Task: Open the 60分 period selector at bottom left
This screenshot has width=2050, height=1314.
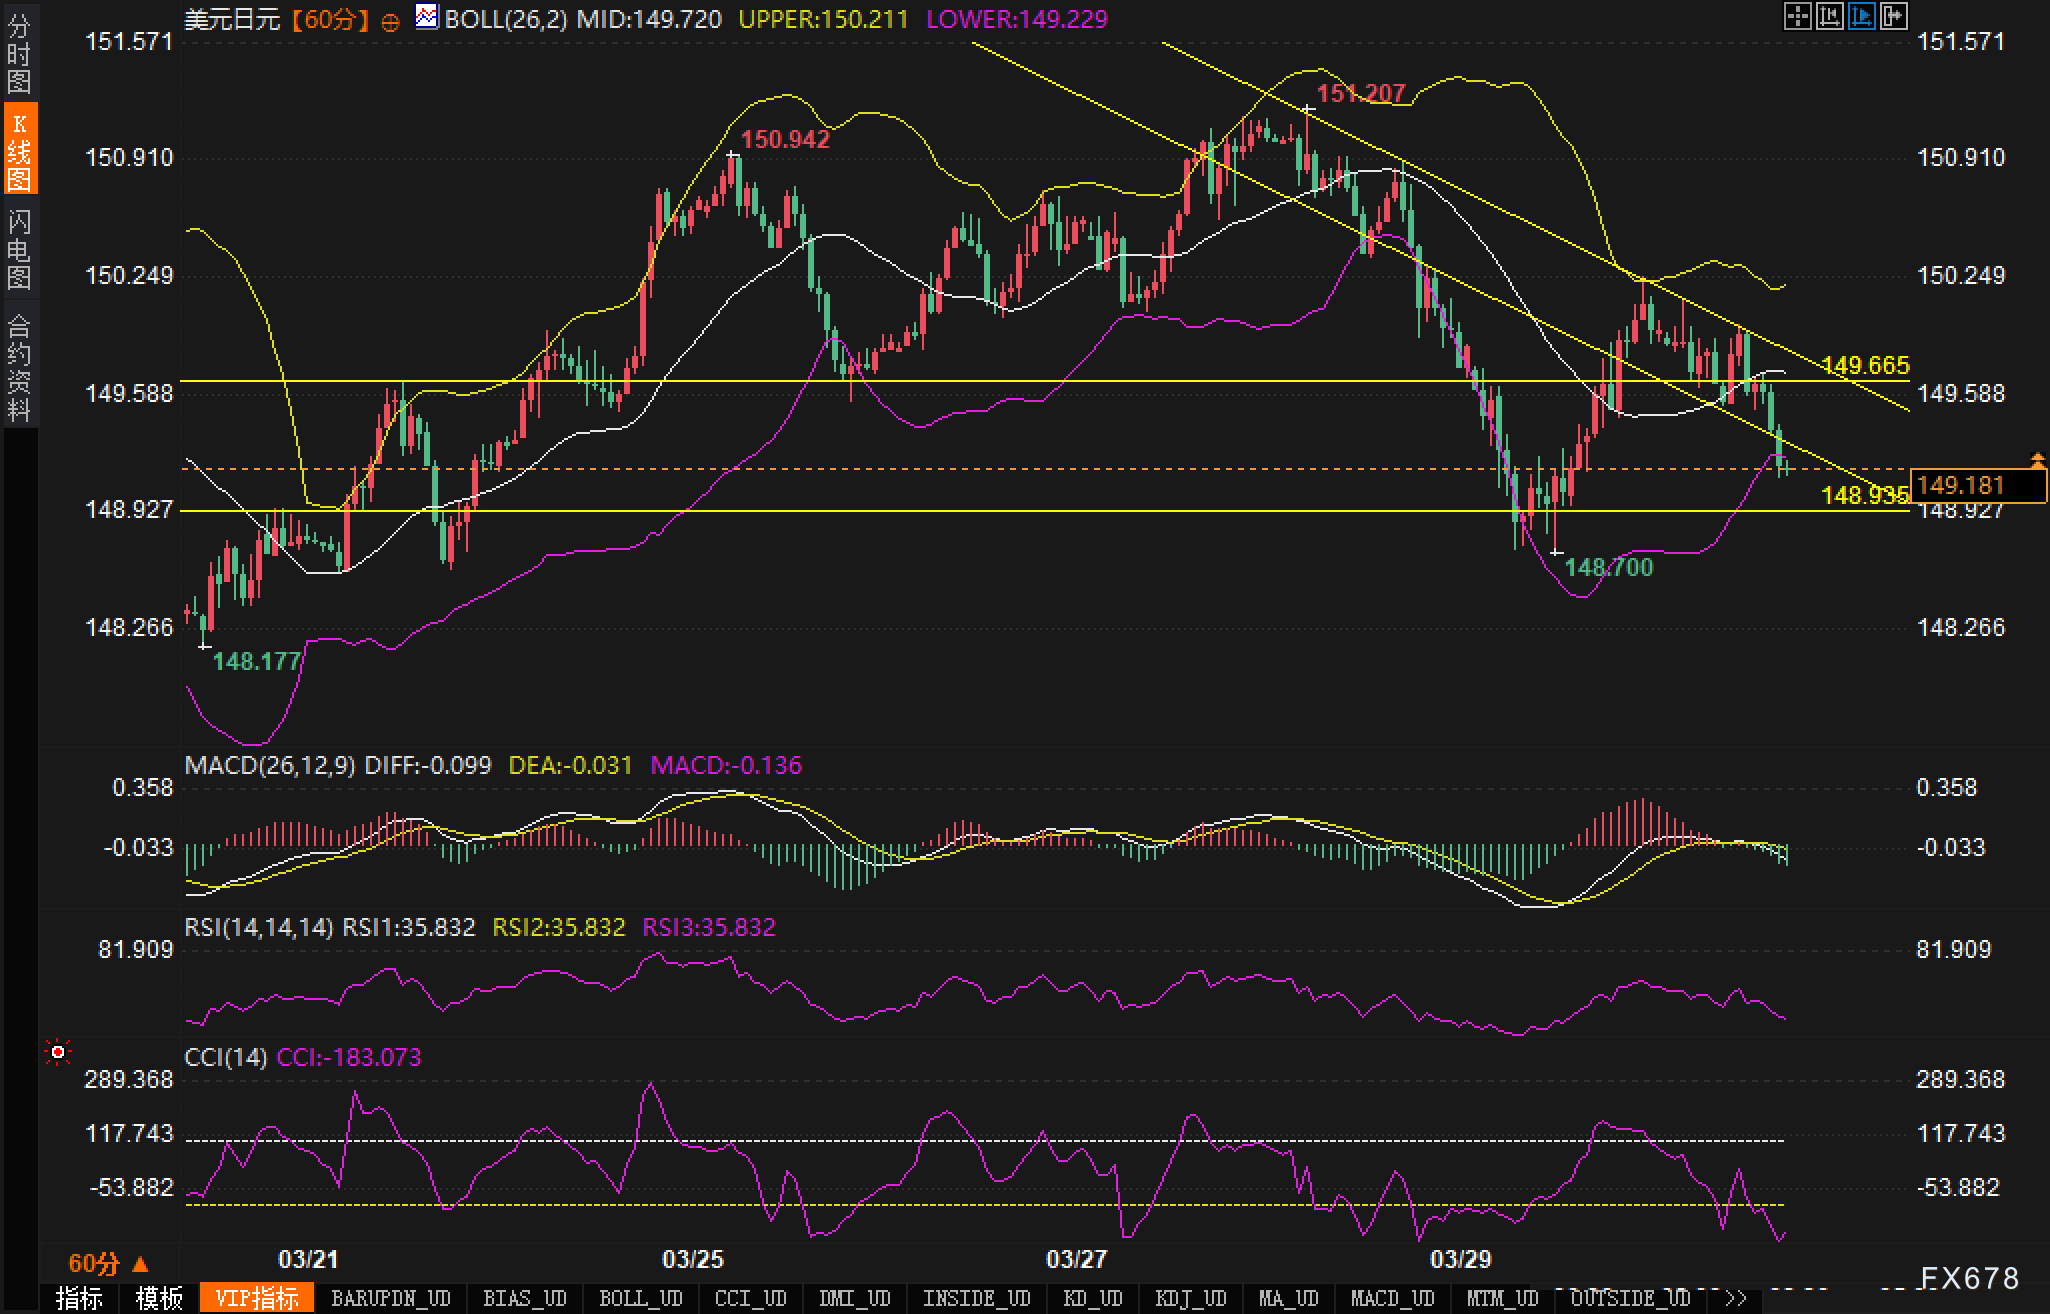Action: point(108,1264)
